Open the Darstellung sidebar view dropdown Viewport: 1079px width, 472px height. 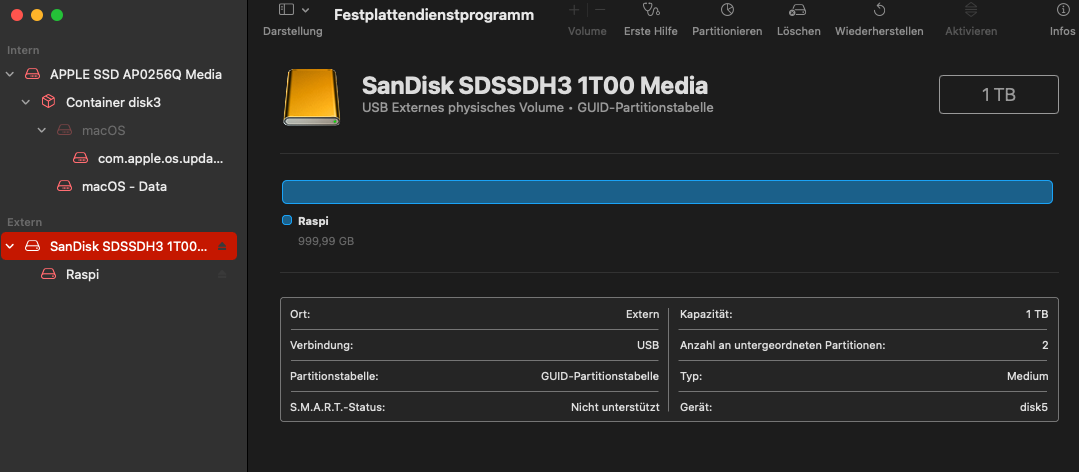click(293, 10)
